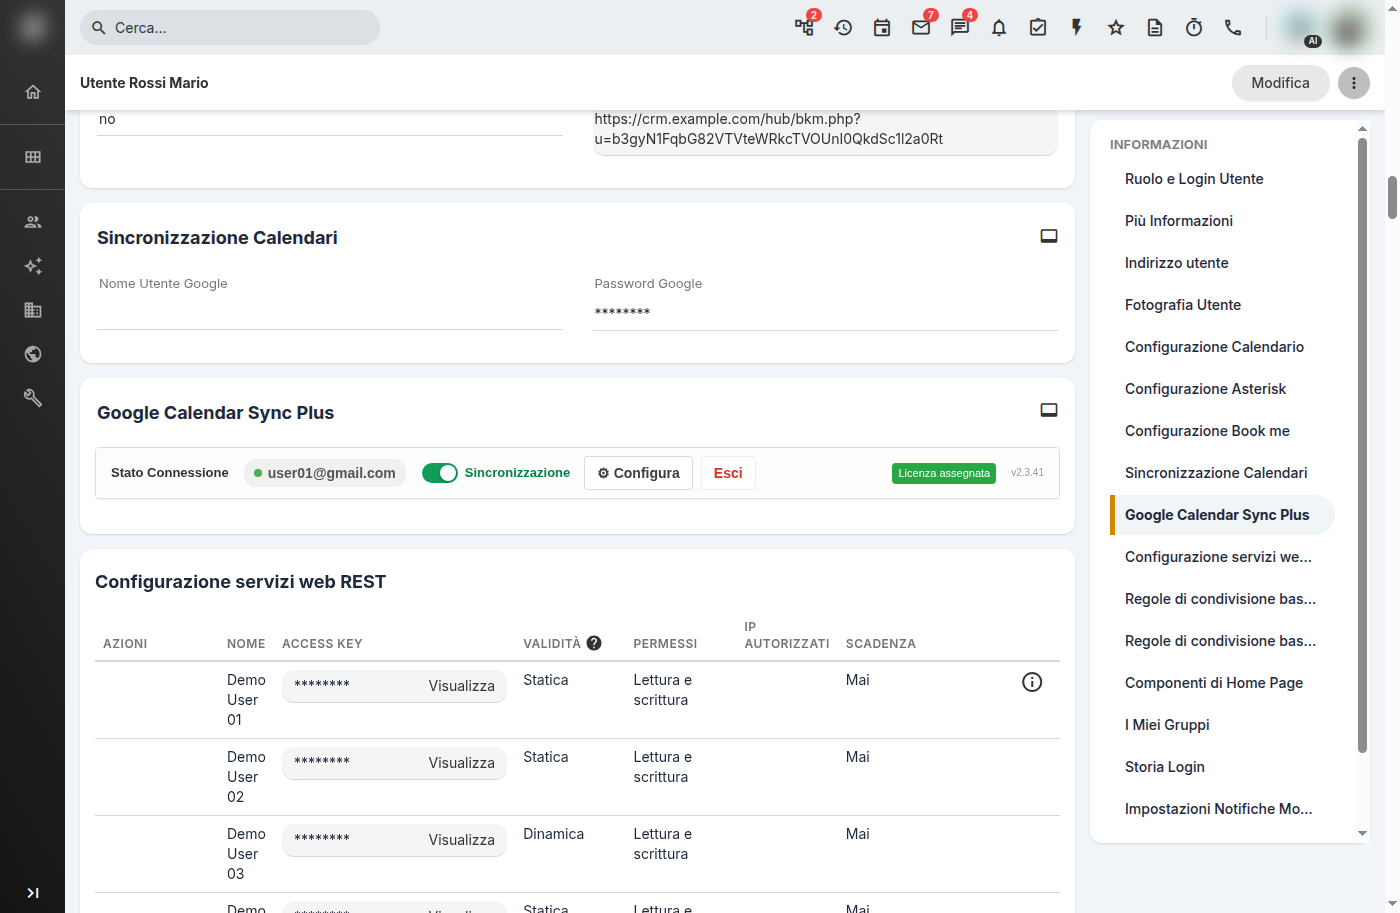This screenshot has height=913, width=1400.
Task: Open the history clock icon
Action: click(x=843, y=27)
